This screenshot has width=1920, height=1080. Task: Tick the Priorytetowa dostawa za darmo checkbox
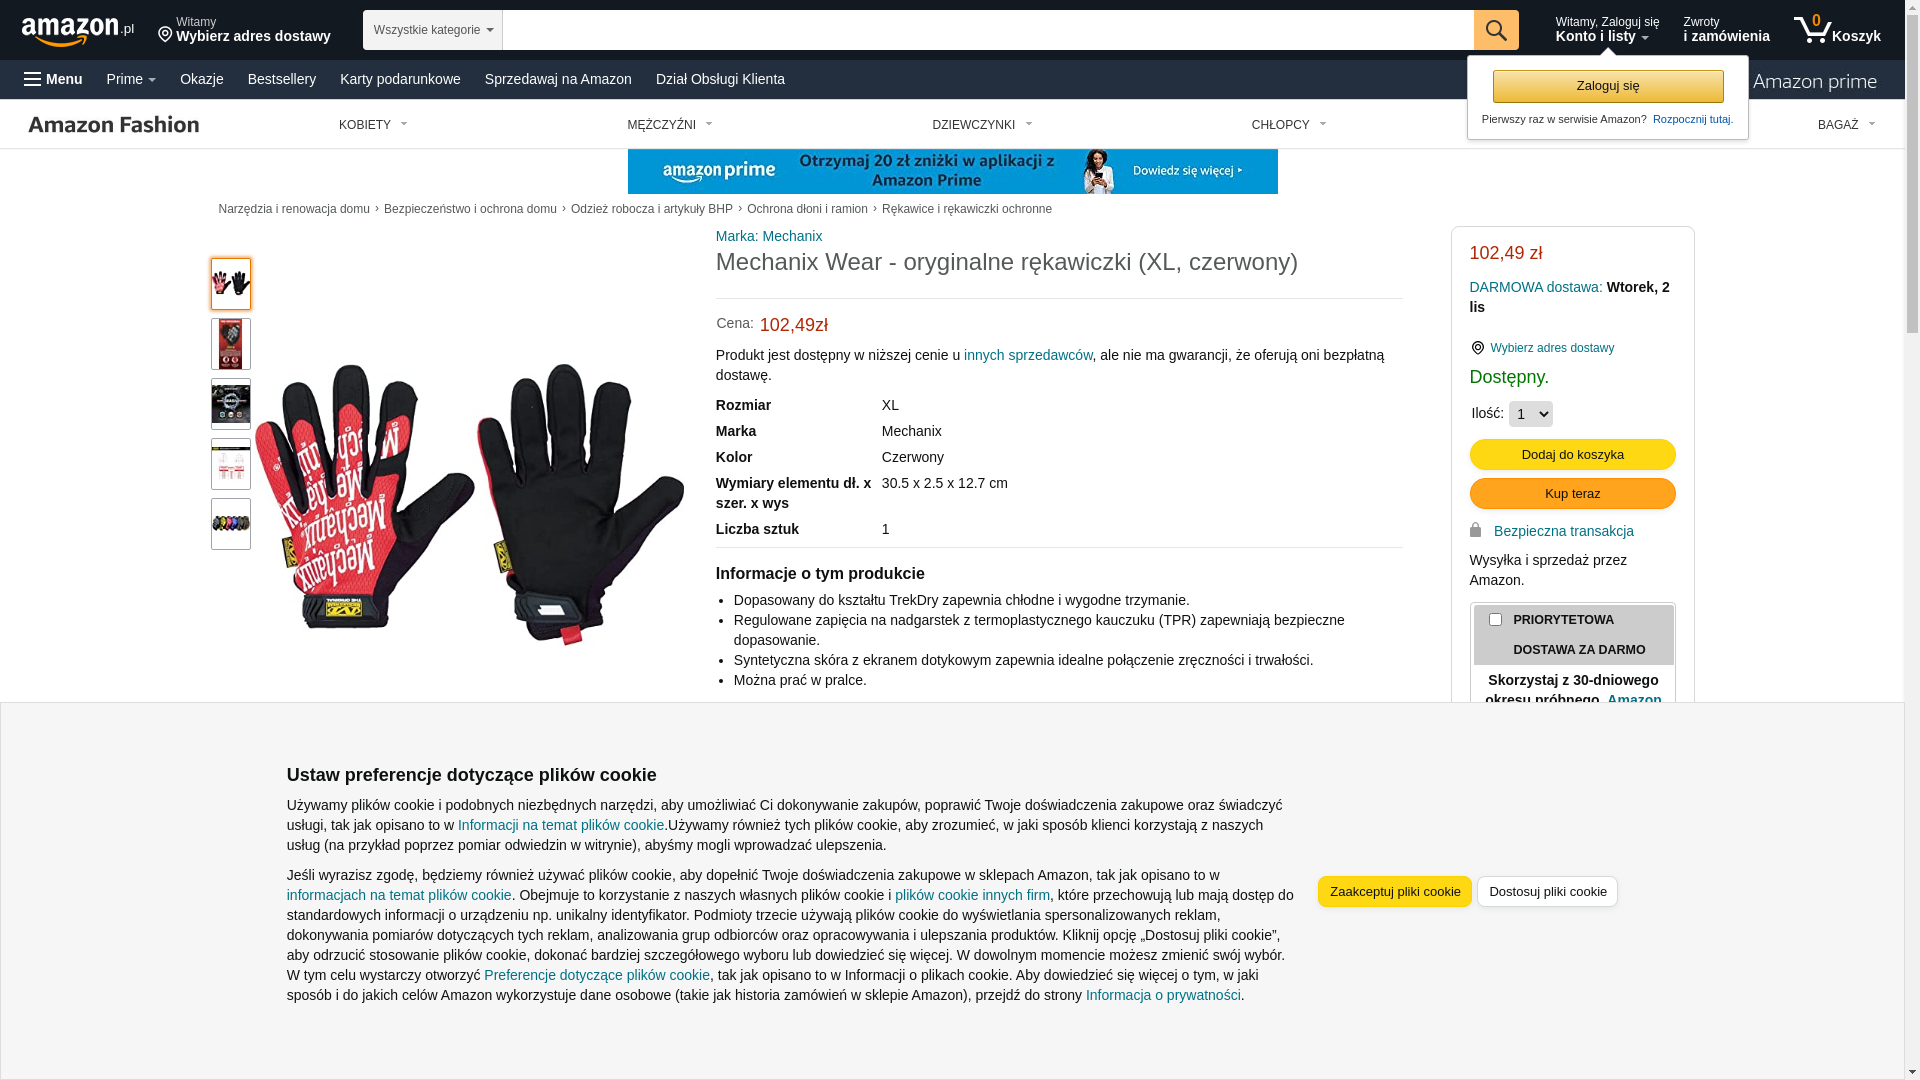tap(1495, 620)
